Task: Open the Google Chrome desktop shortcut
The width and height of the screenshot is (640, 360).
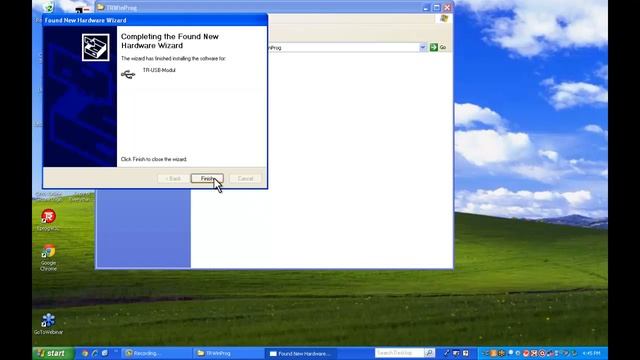Action: (48, 258)
